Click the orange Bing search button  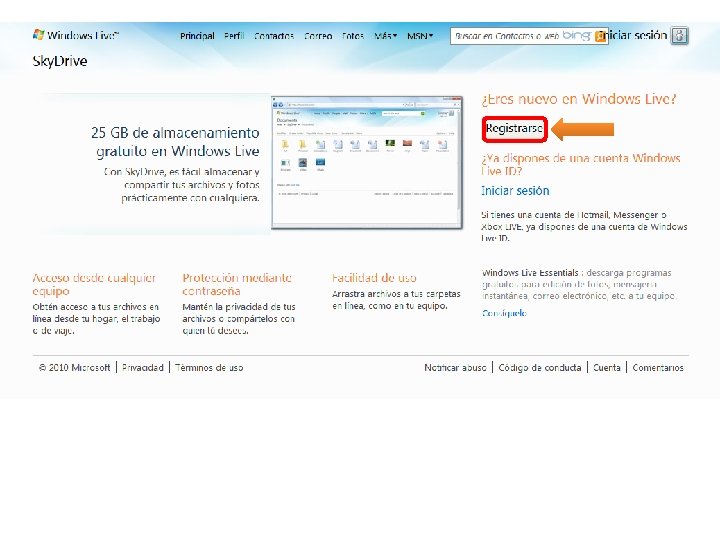600,36
